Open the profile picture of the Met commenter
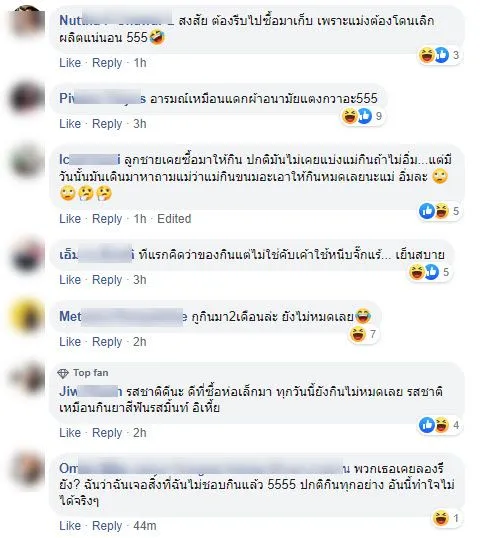The width and height of the screenshot is (497, 538). click(27, 317)
